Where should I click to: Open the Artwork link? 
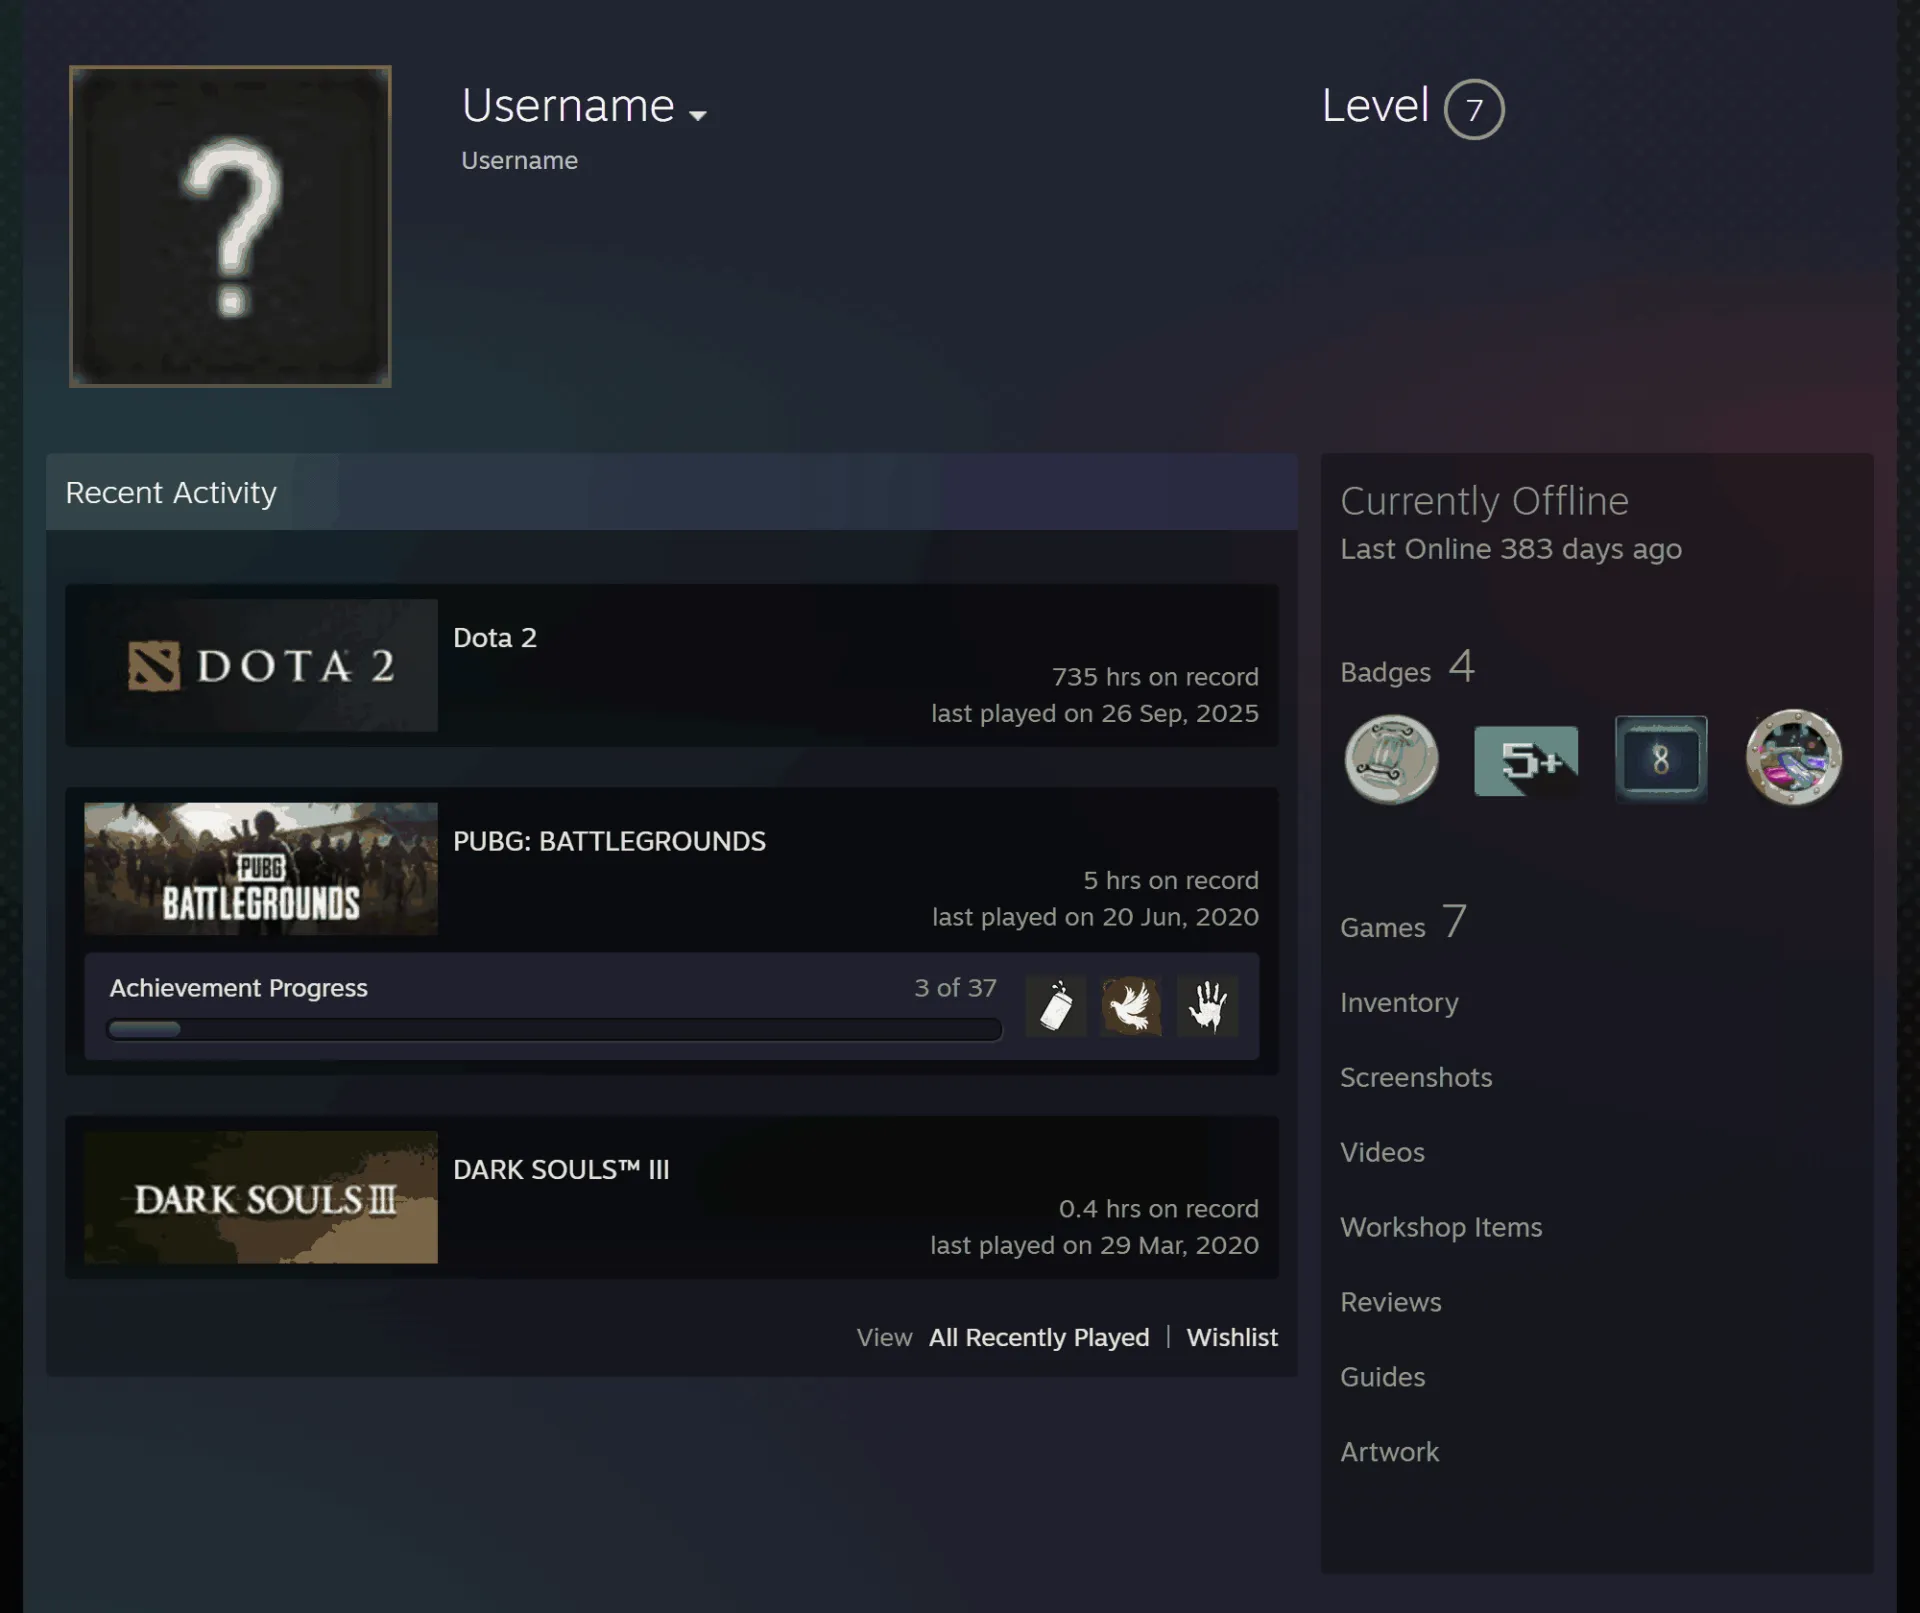[1389, 1453]
